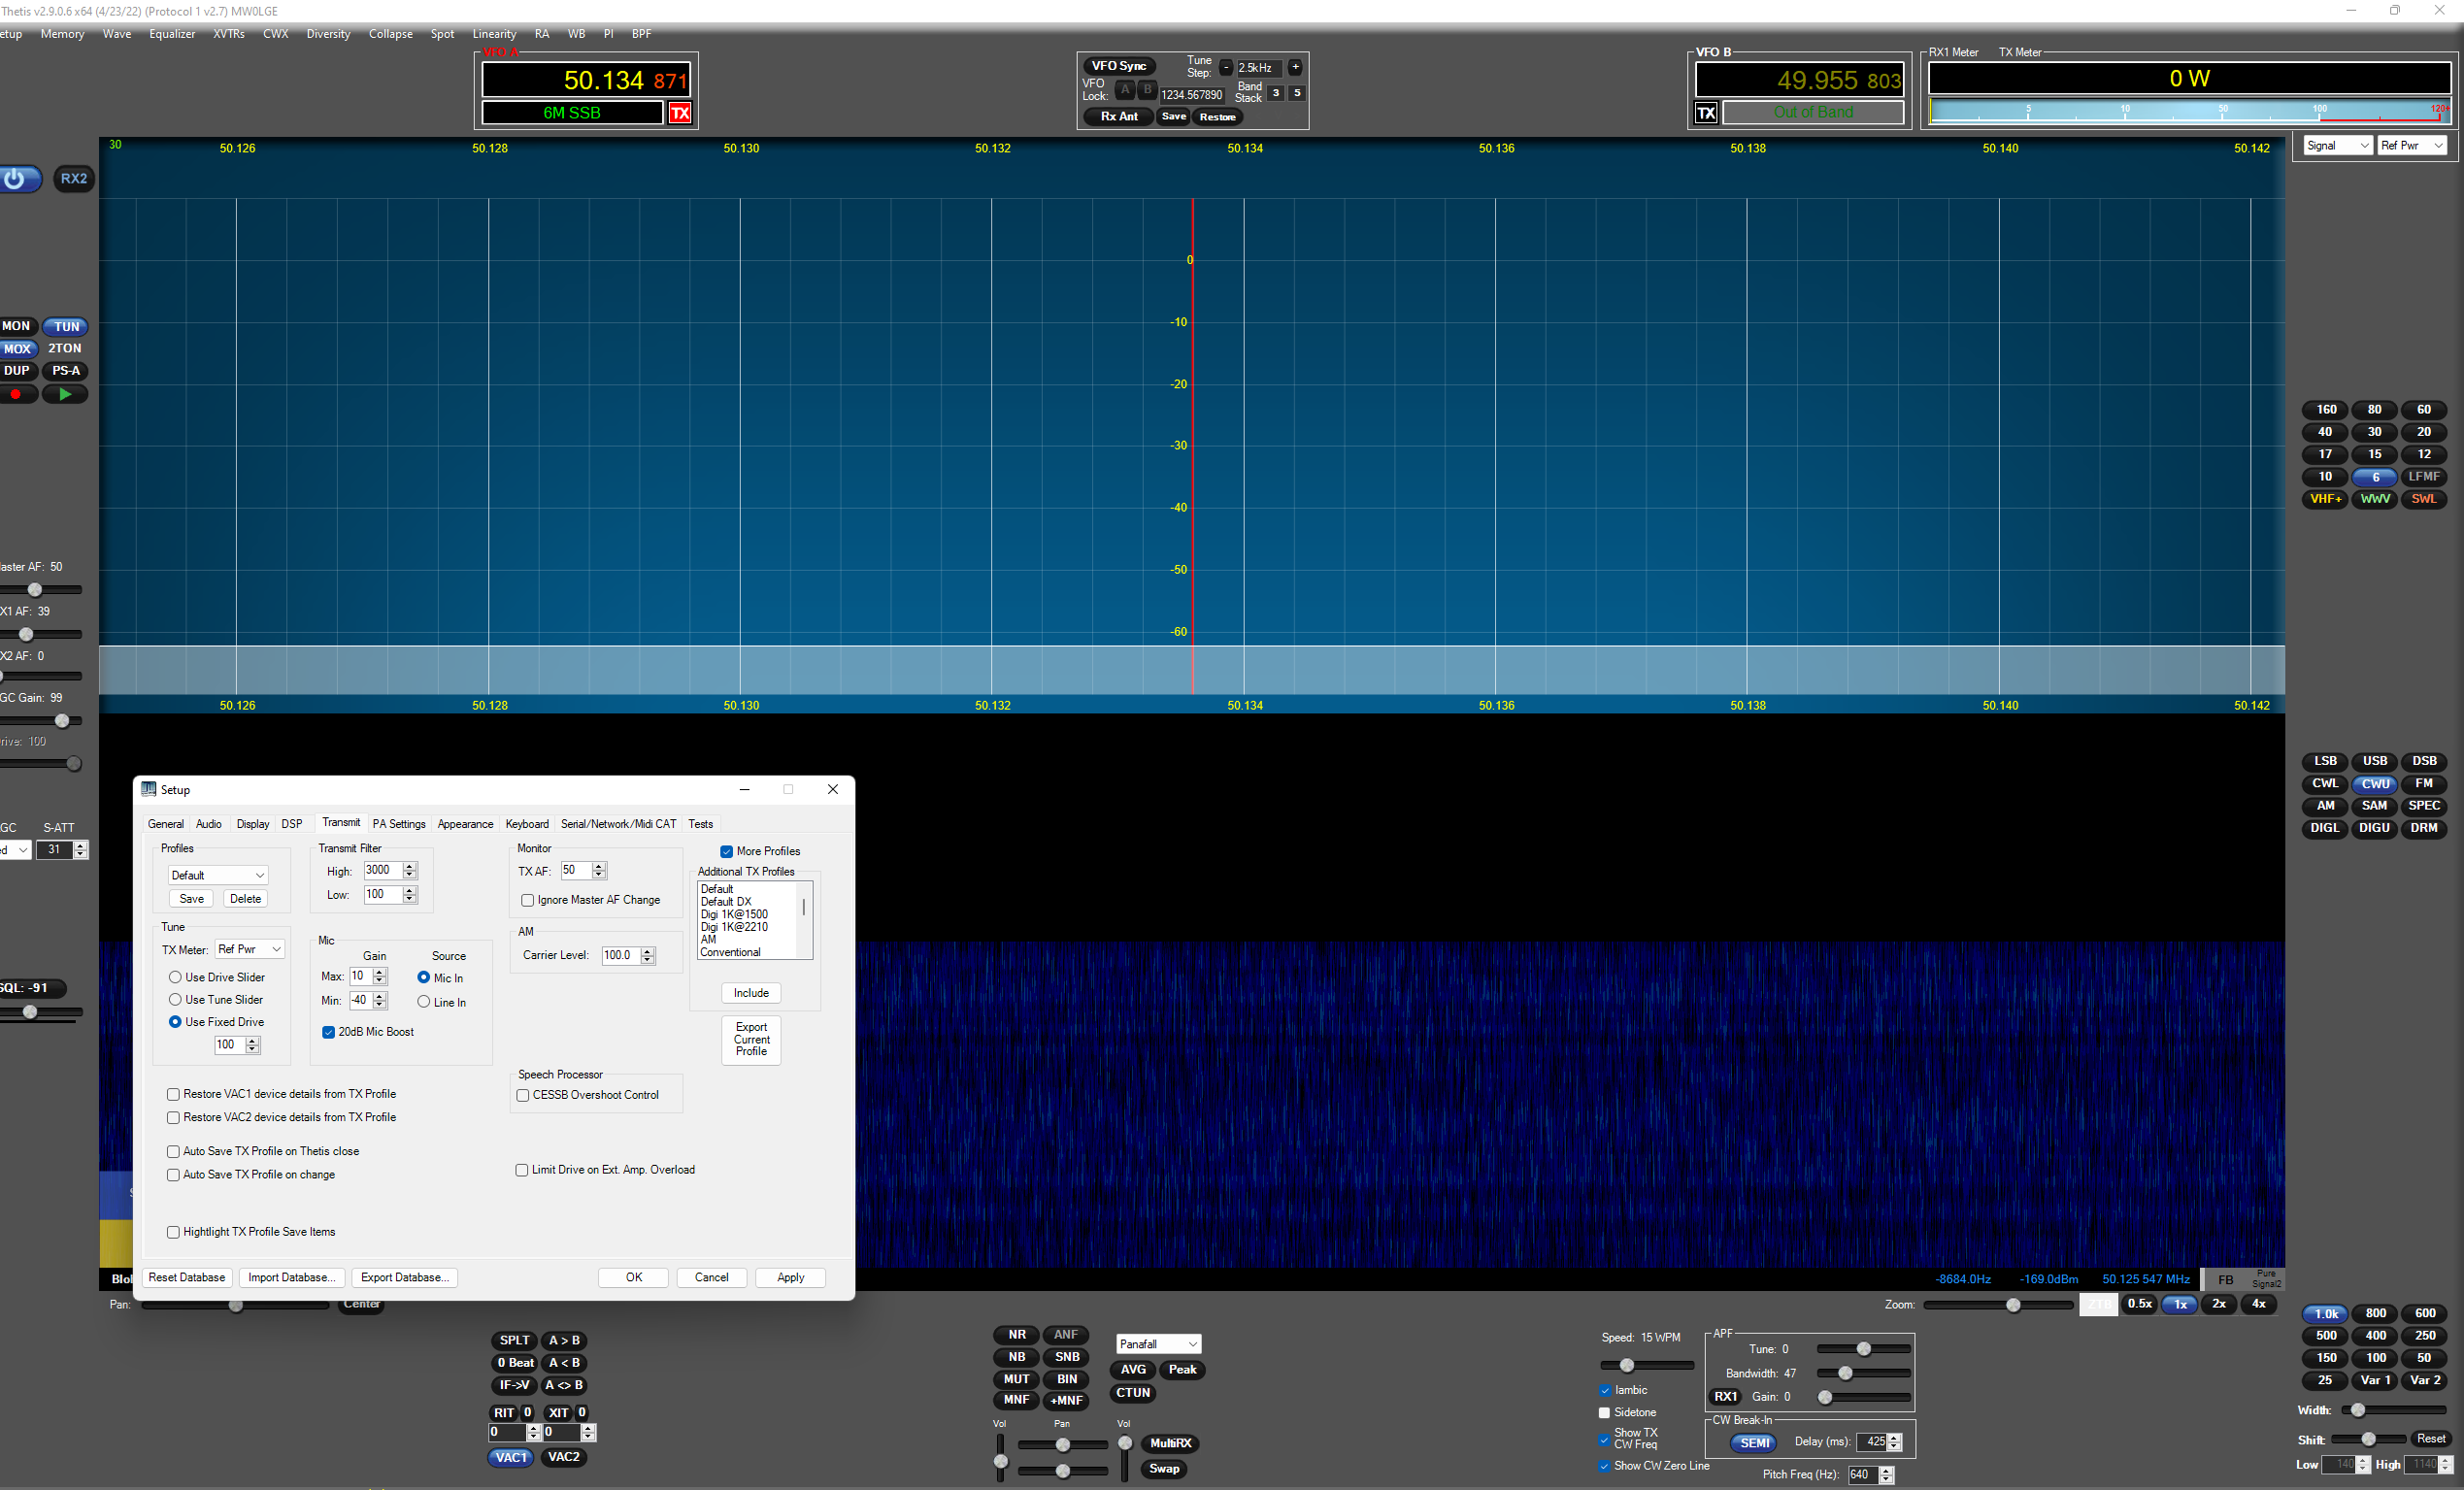Select the 160 meter band button
2464x1490 pixels.
click(x=2327, y=410)
